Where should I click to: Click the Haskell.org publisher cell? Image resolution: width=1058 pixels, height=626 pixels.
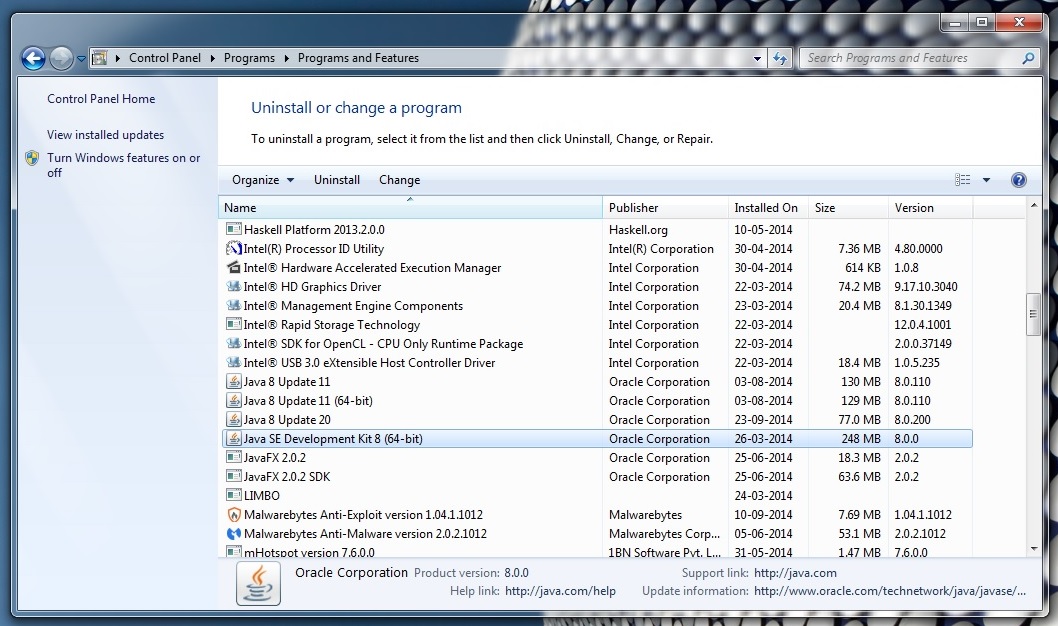tap(638, 229)
